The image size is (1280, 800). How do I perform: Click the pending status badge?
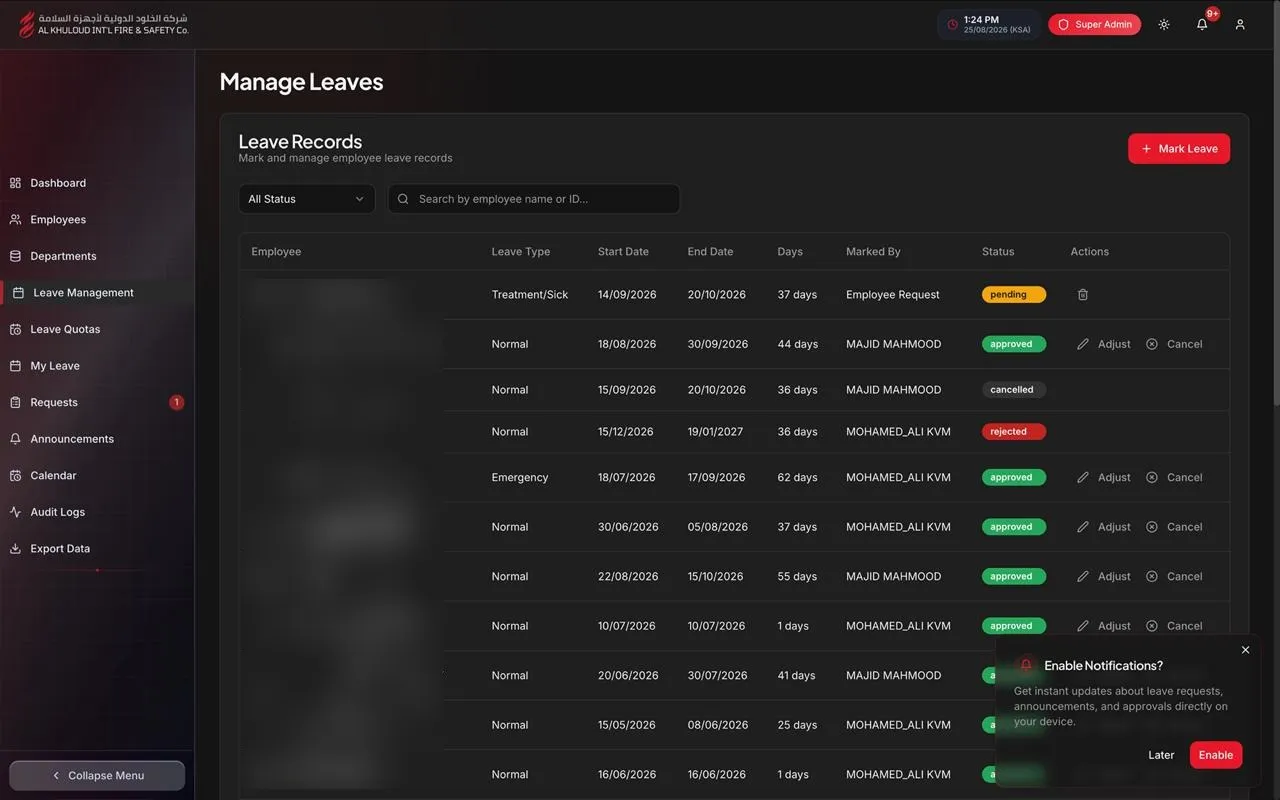[x=1013, y=295]
